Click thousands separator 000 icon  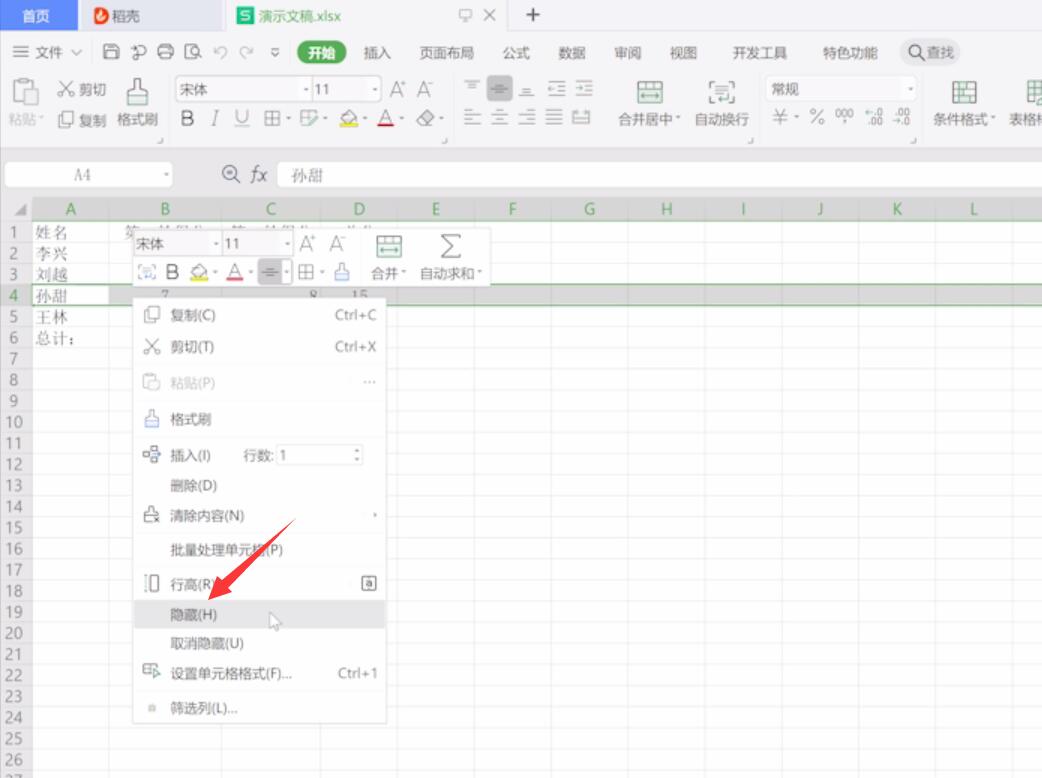[x=844, y=116]
